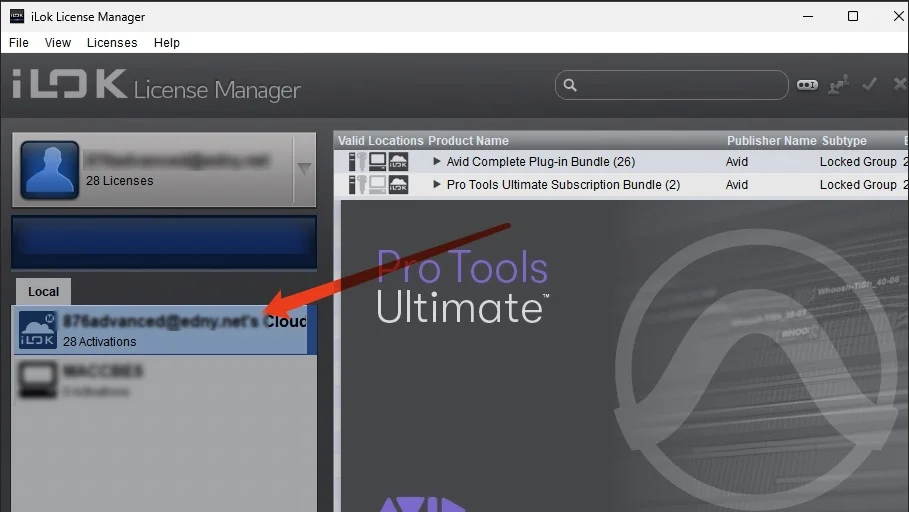This screenshot has width=909, height=512.
Task: Click the checkmark activate toolbar icon
Action: pos(869,85)
